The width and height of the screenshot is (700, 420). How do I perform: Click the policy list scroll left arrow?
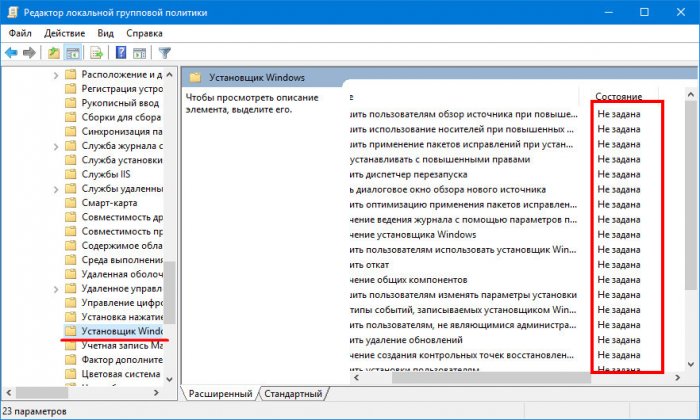[356, 378]
